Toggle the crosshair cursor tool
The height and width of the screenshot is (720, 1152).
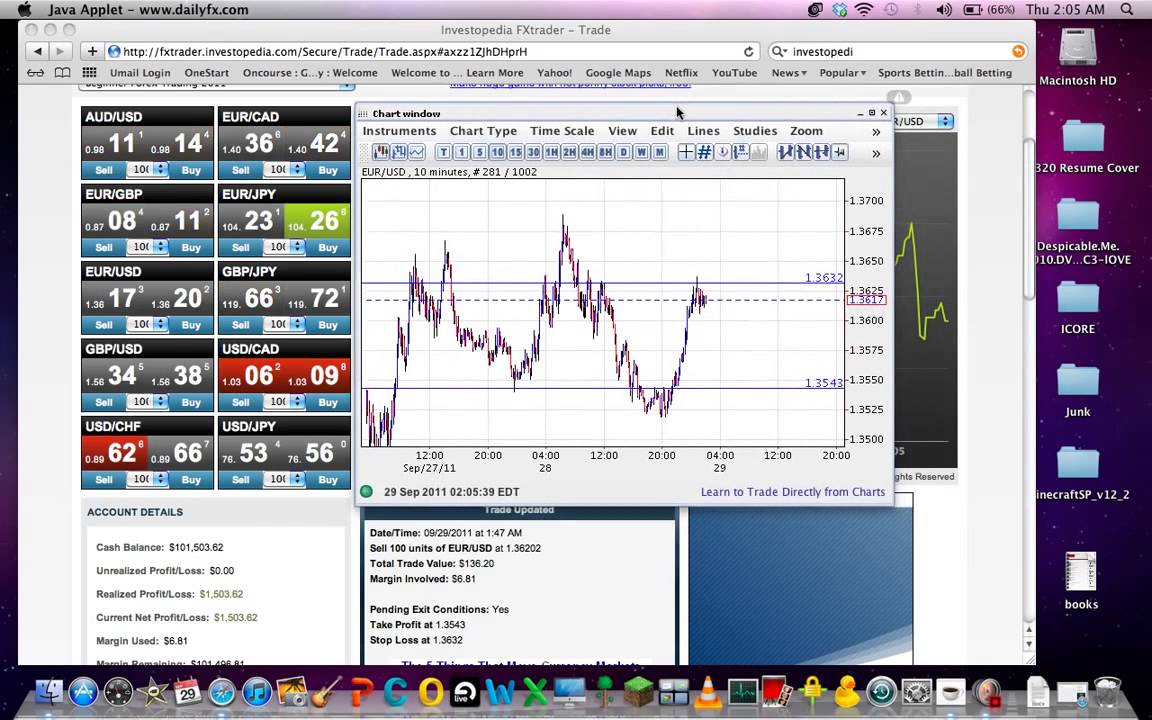685,152
